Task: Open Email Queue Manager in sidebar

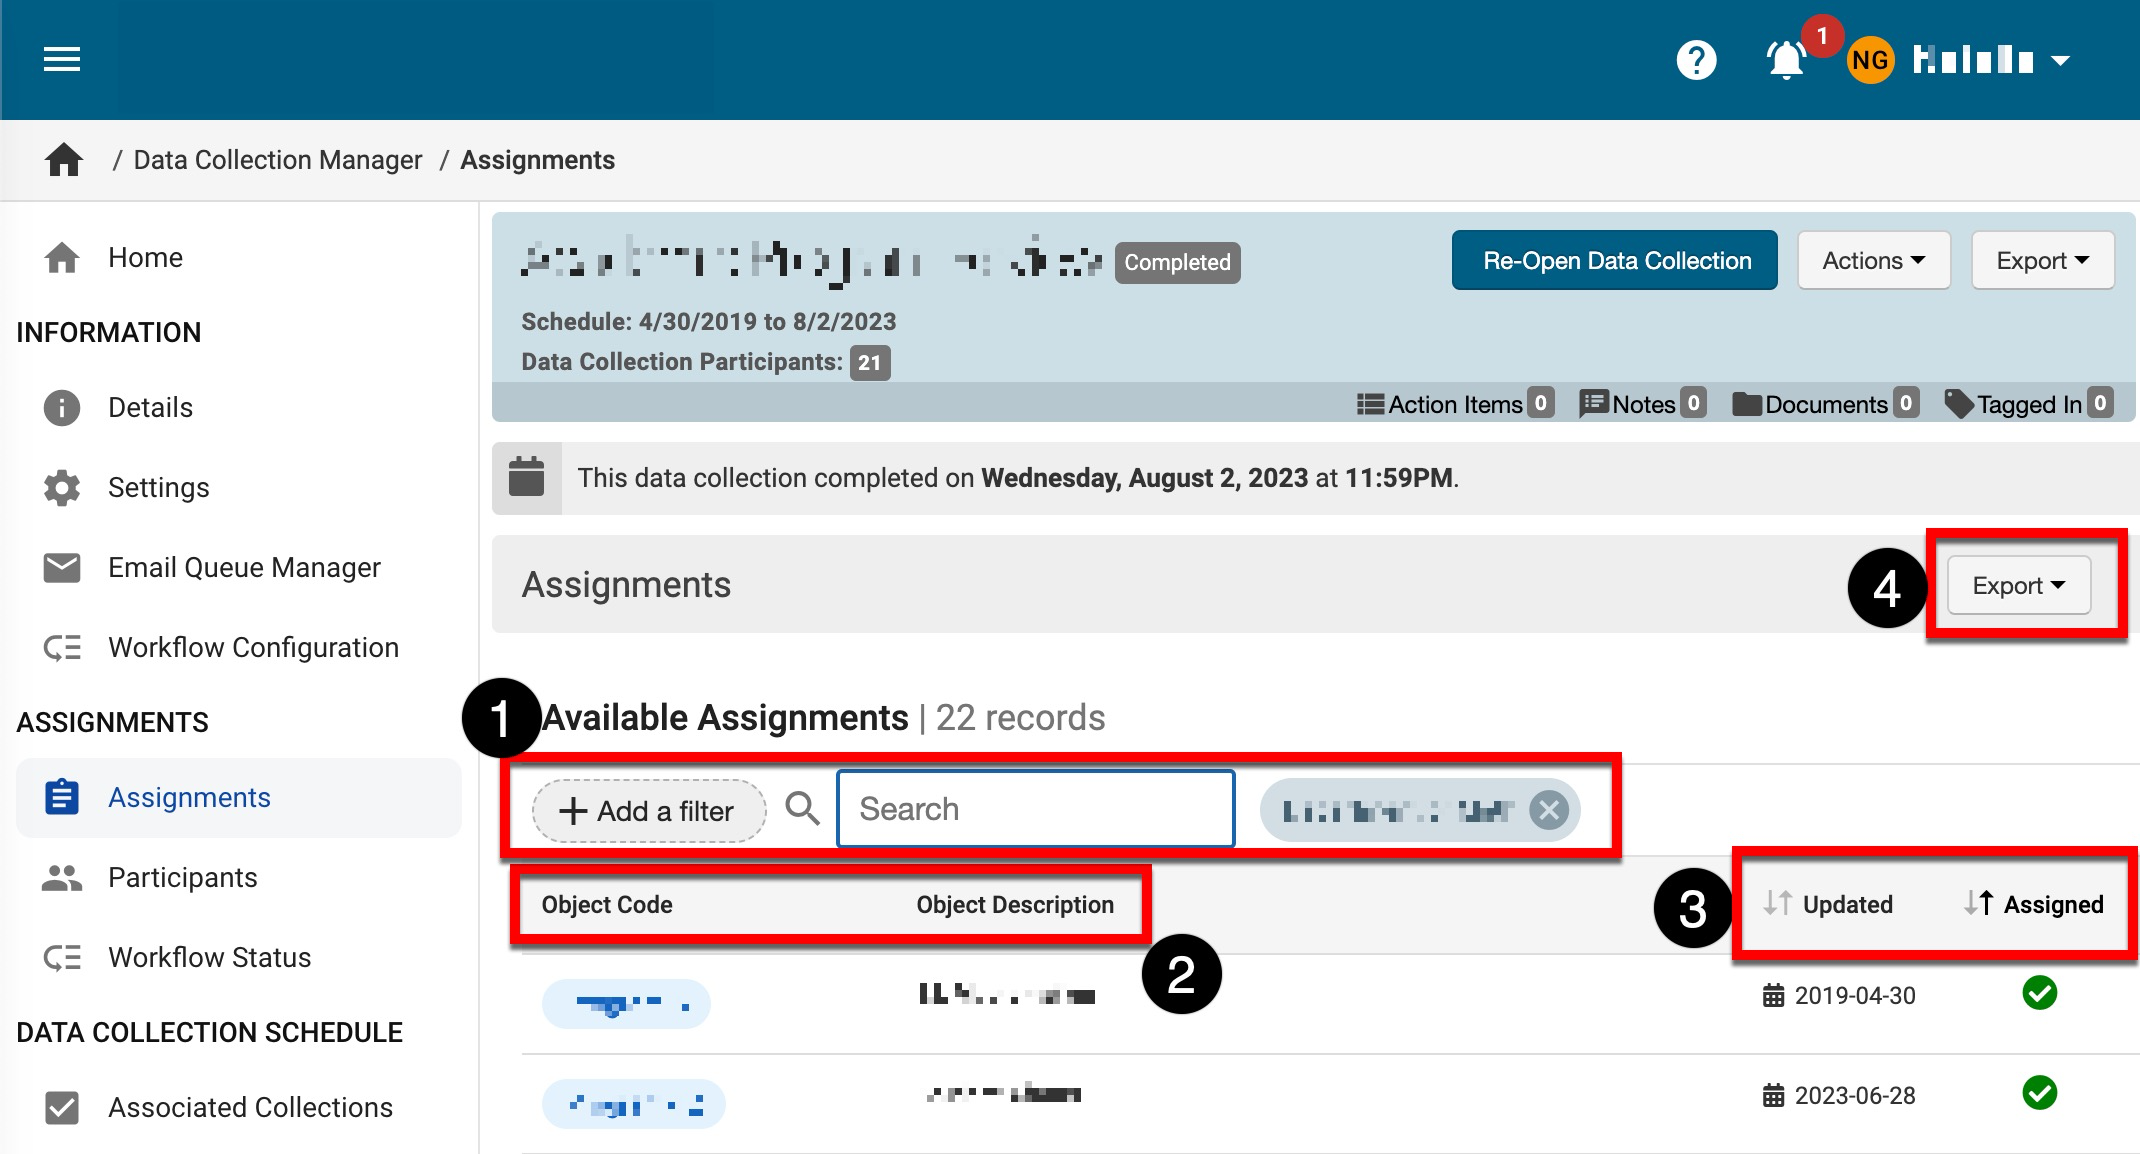Action: [243, 568]
